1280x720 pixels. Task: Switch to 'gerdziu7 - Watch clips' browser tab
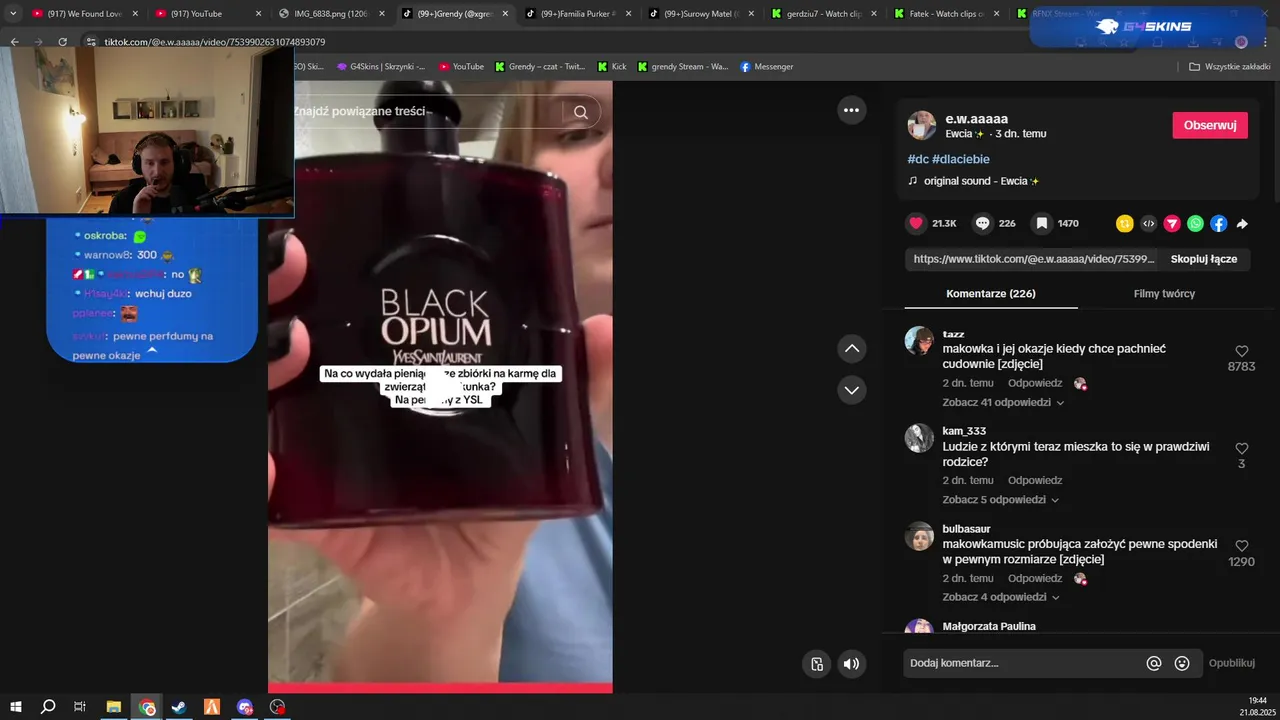pyautogui.click(x=826, y=14)
